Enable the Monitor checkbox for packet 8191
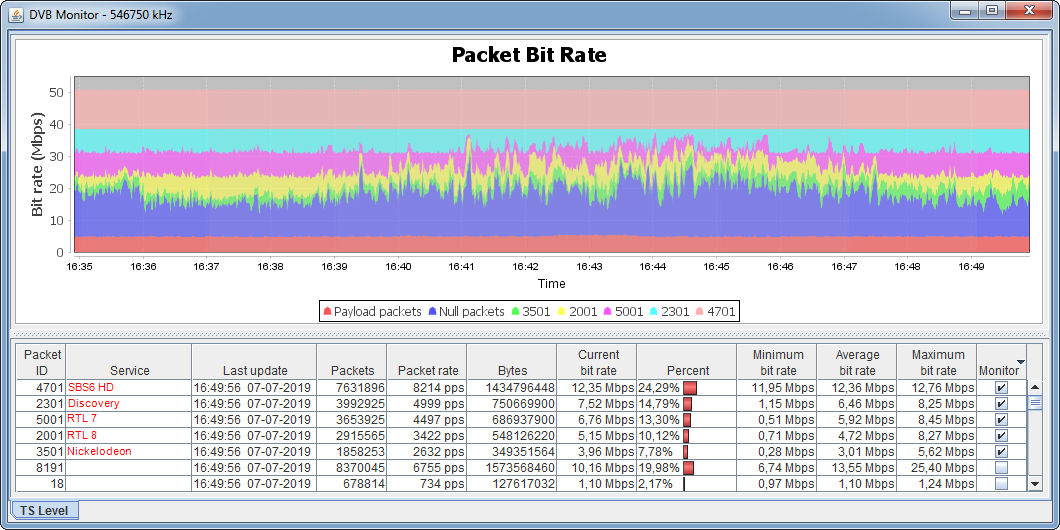 [1001, 468]
